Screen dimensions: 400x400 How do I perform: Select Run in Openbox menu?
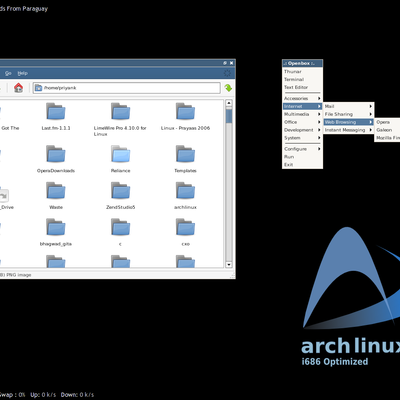tap(302, 157)
